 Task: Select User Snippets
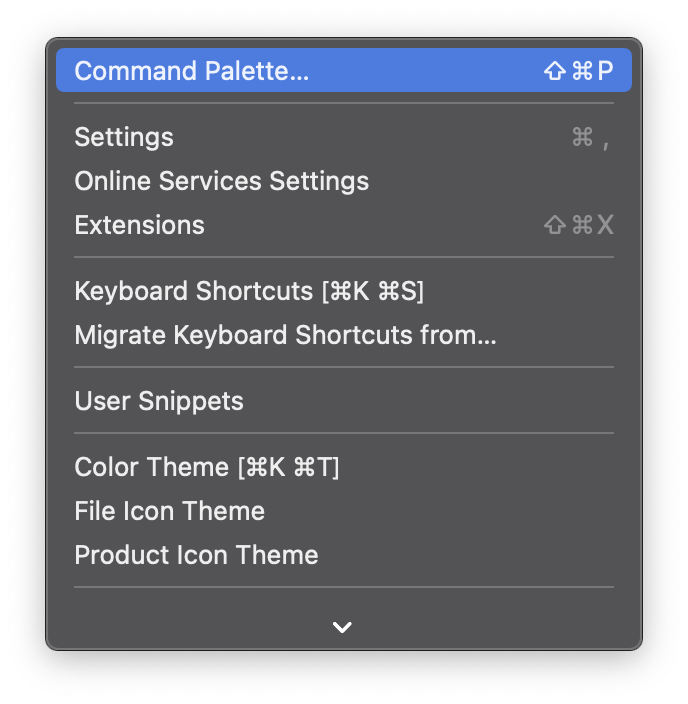(344, 401)
